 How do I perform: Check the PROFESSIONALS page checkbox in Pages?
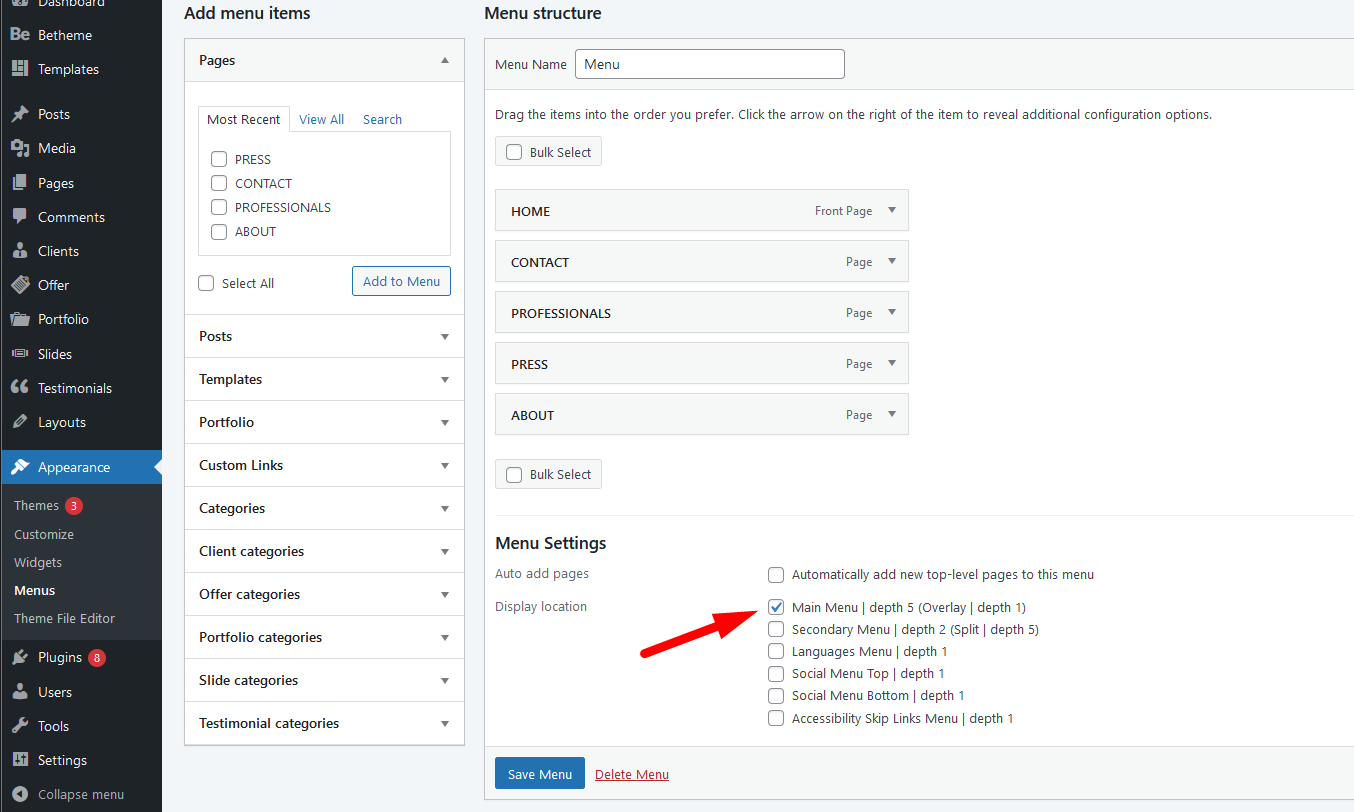219,207
